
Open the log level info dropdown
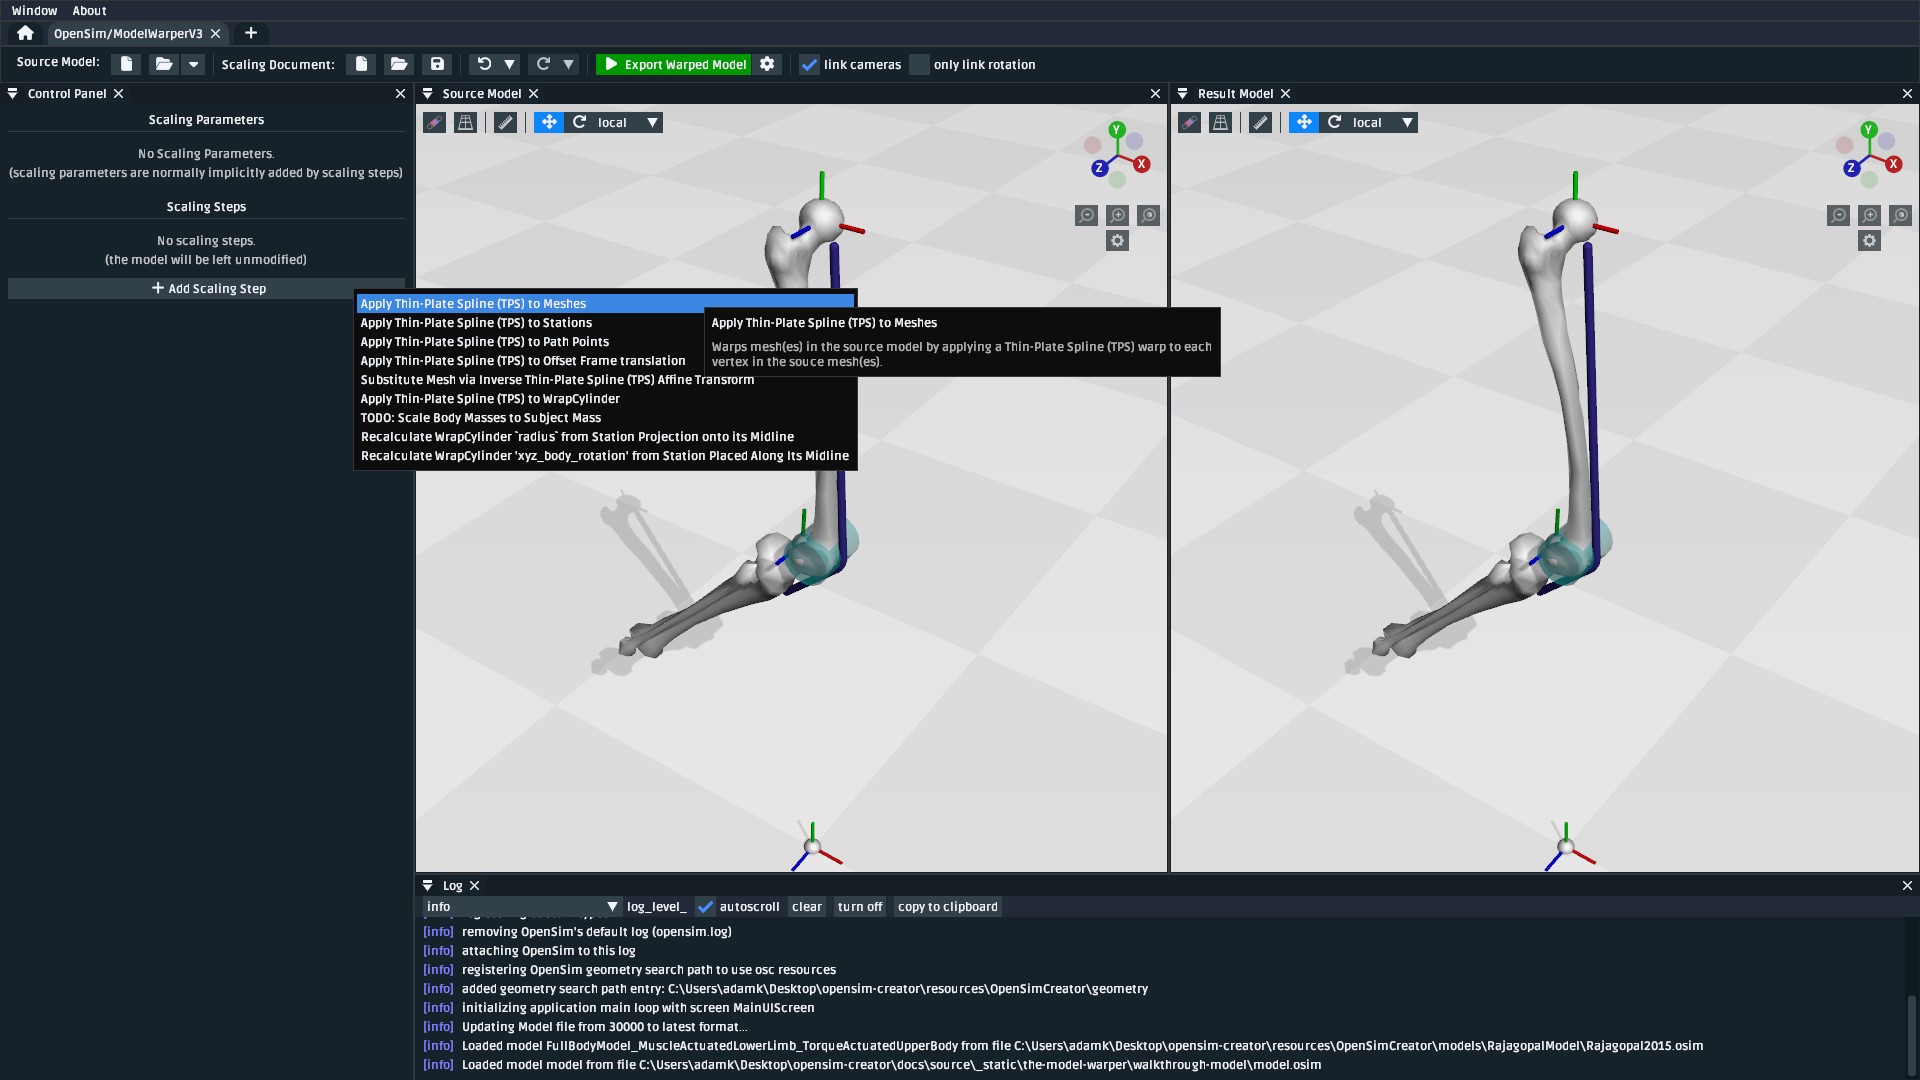coord(522,907)
